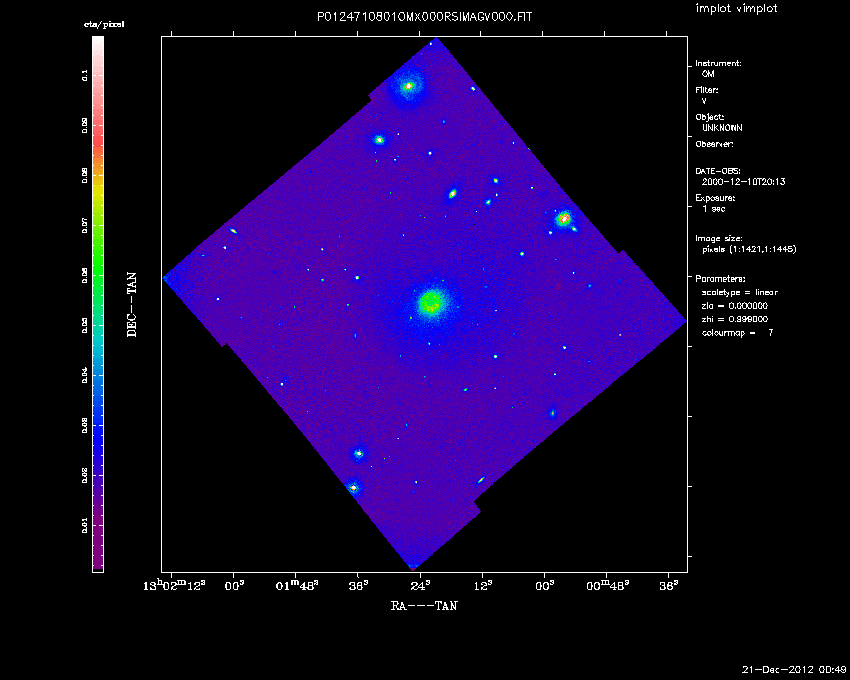
Task: Click the 0.01 colorbar tick label
Action: pyautogui.click(x=85, y=525)
